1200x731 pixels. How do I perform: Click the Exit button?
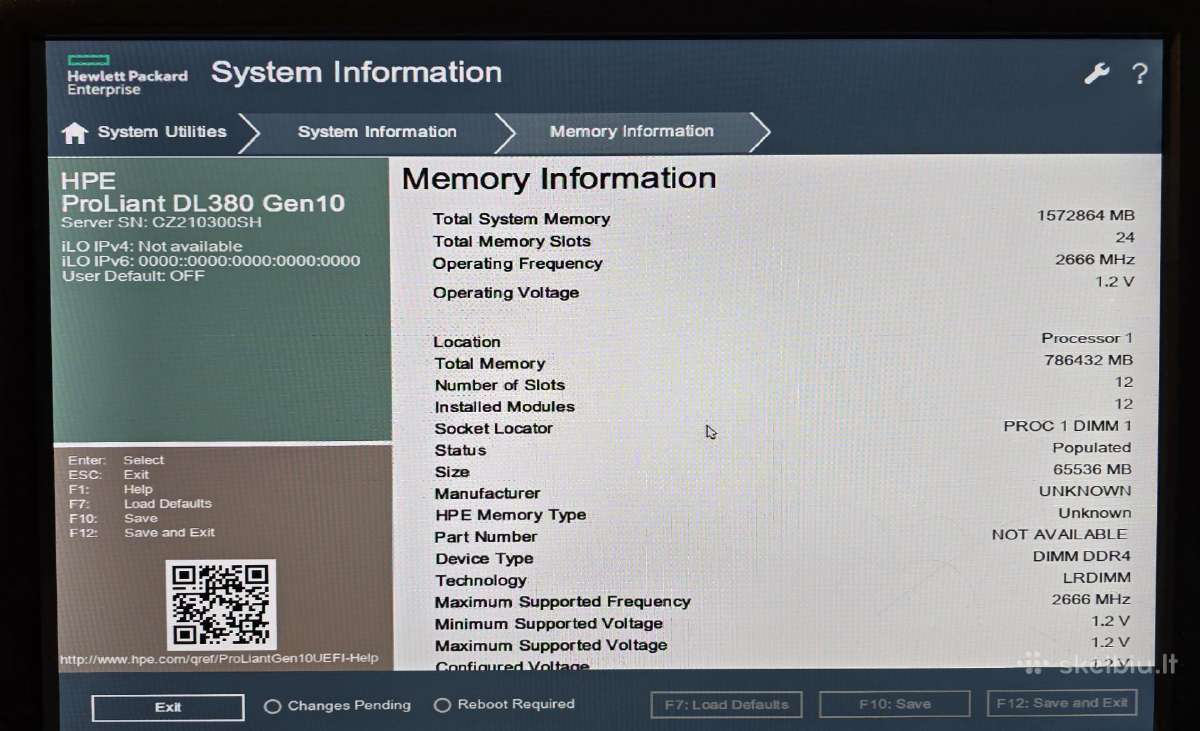[168, 707]
